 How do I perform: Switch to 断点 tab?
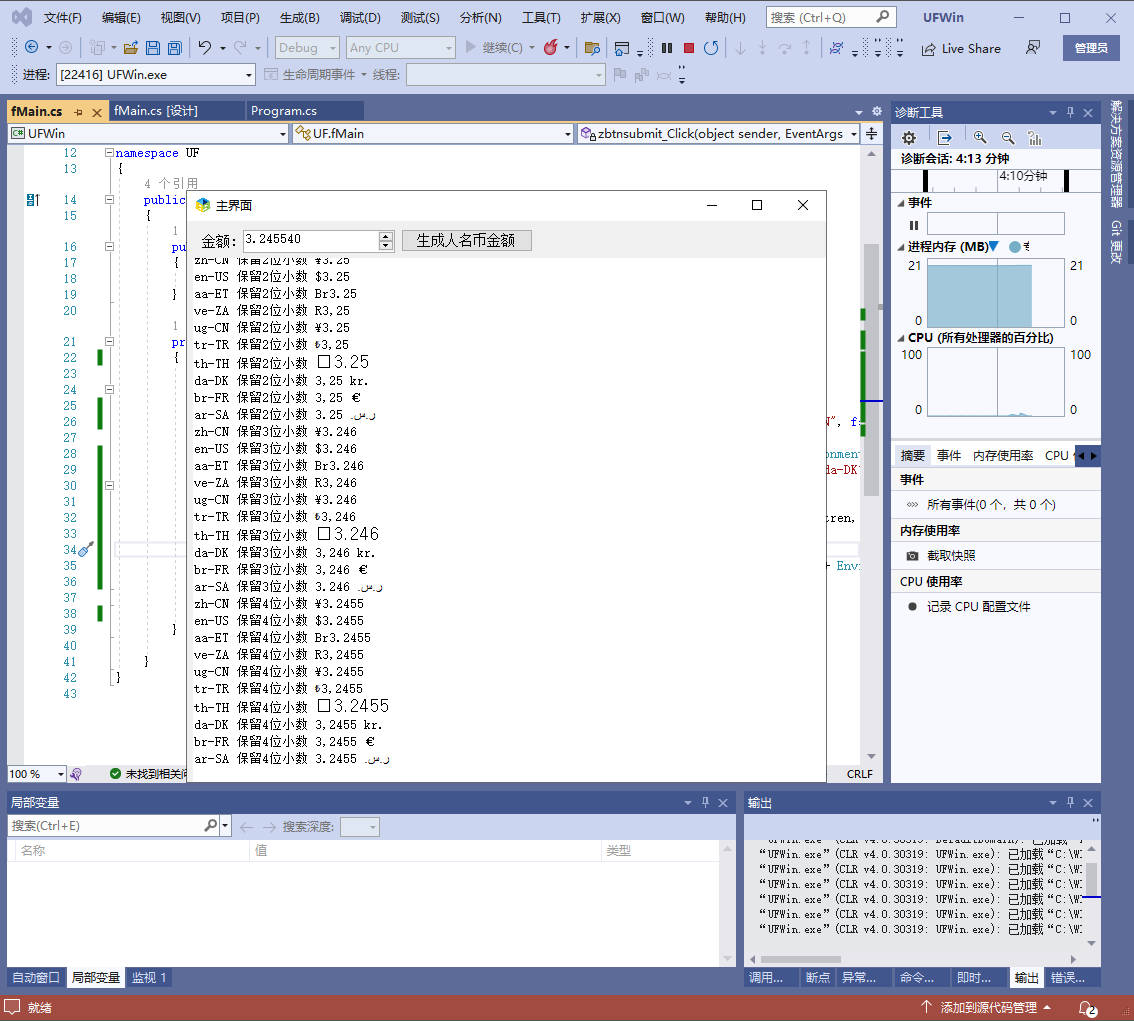coord(817,978)
